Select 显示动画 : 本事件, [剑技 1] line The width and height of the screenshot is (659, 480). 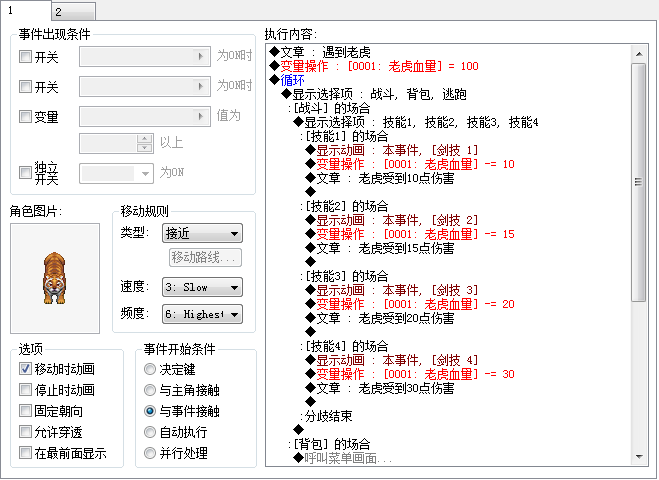click(x=392, y=150)
